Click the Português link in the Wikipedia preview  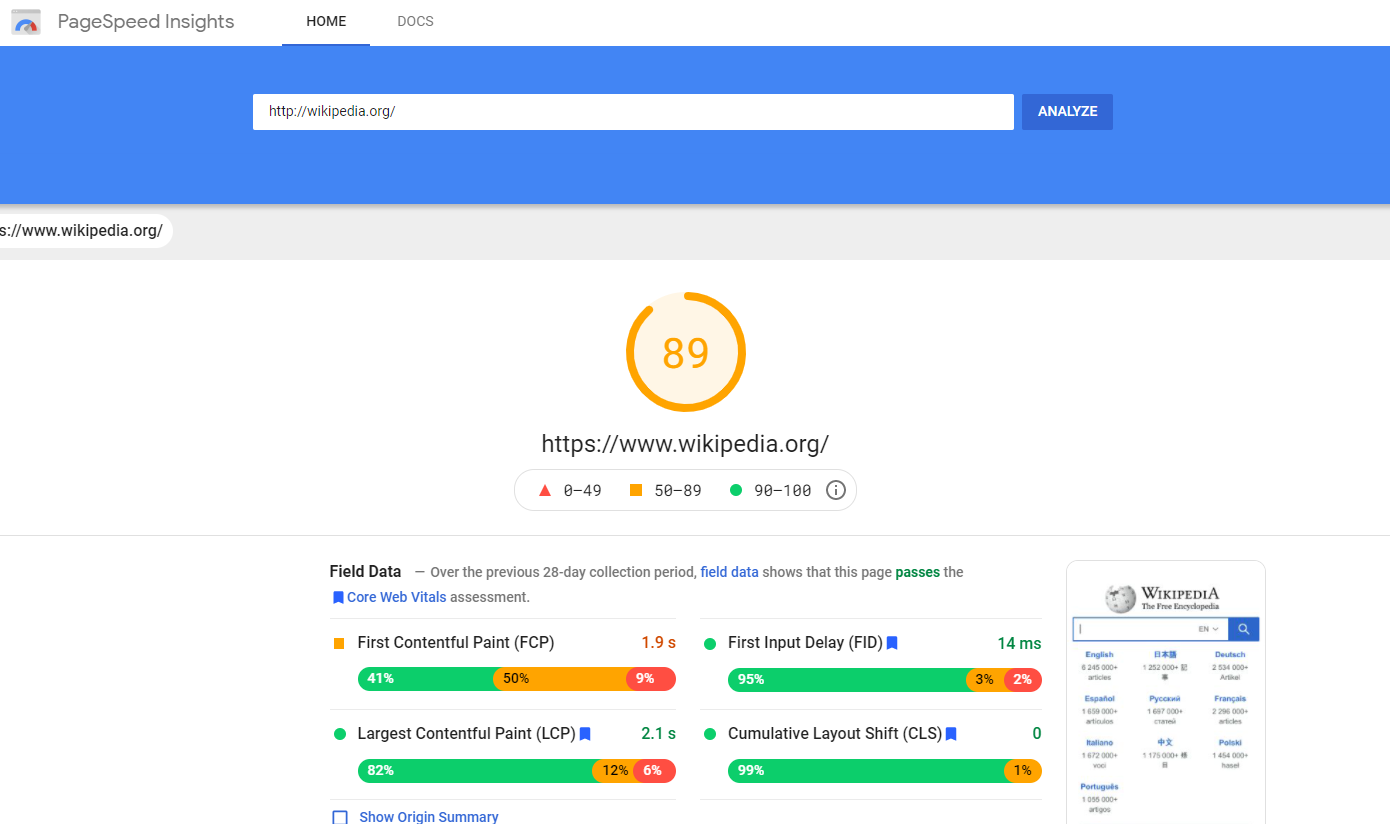[1099, 787]
